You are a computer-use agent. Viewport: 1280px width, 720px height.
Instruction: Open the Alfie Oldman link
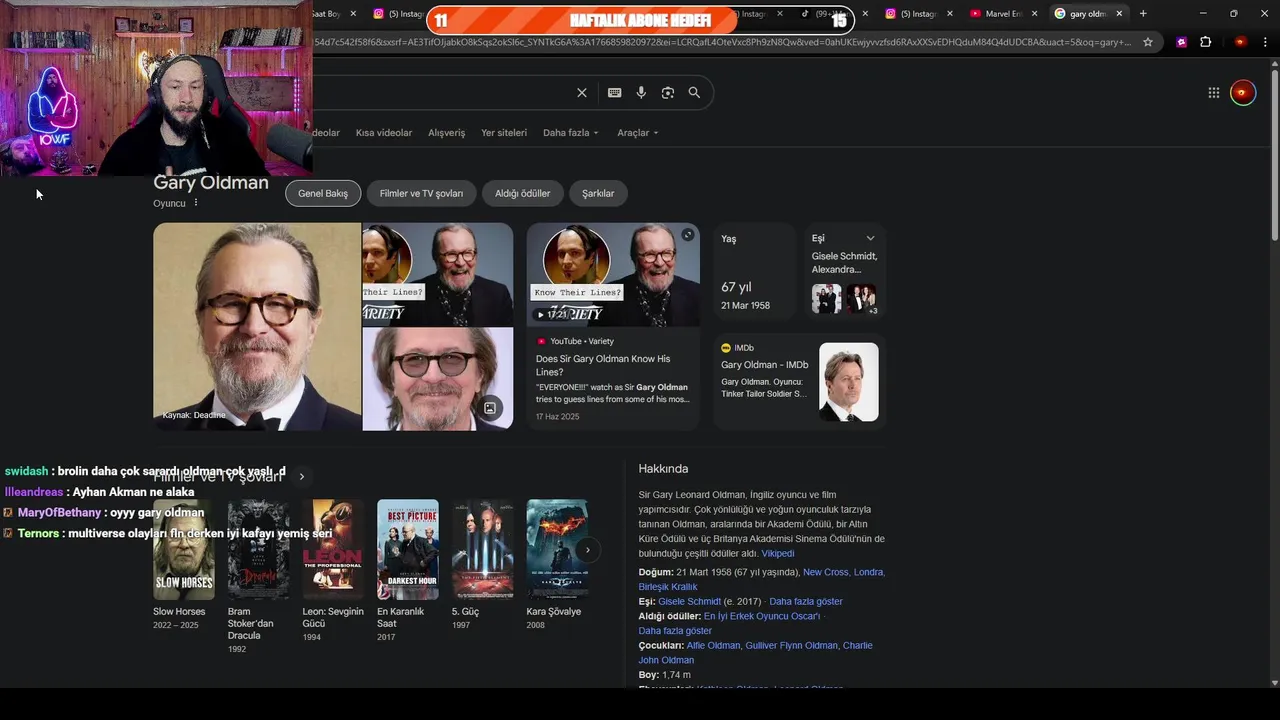click(x=714, y=646)
